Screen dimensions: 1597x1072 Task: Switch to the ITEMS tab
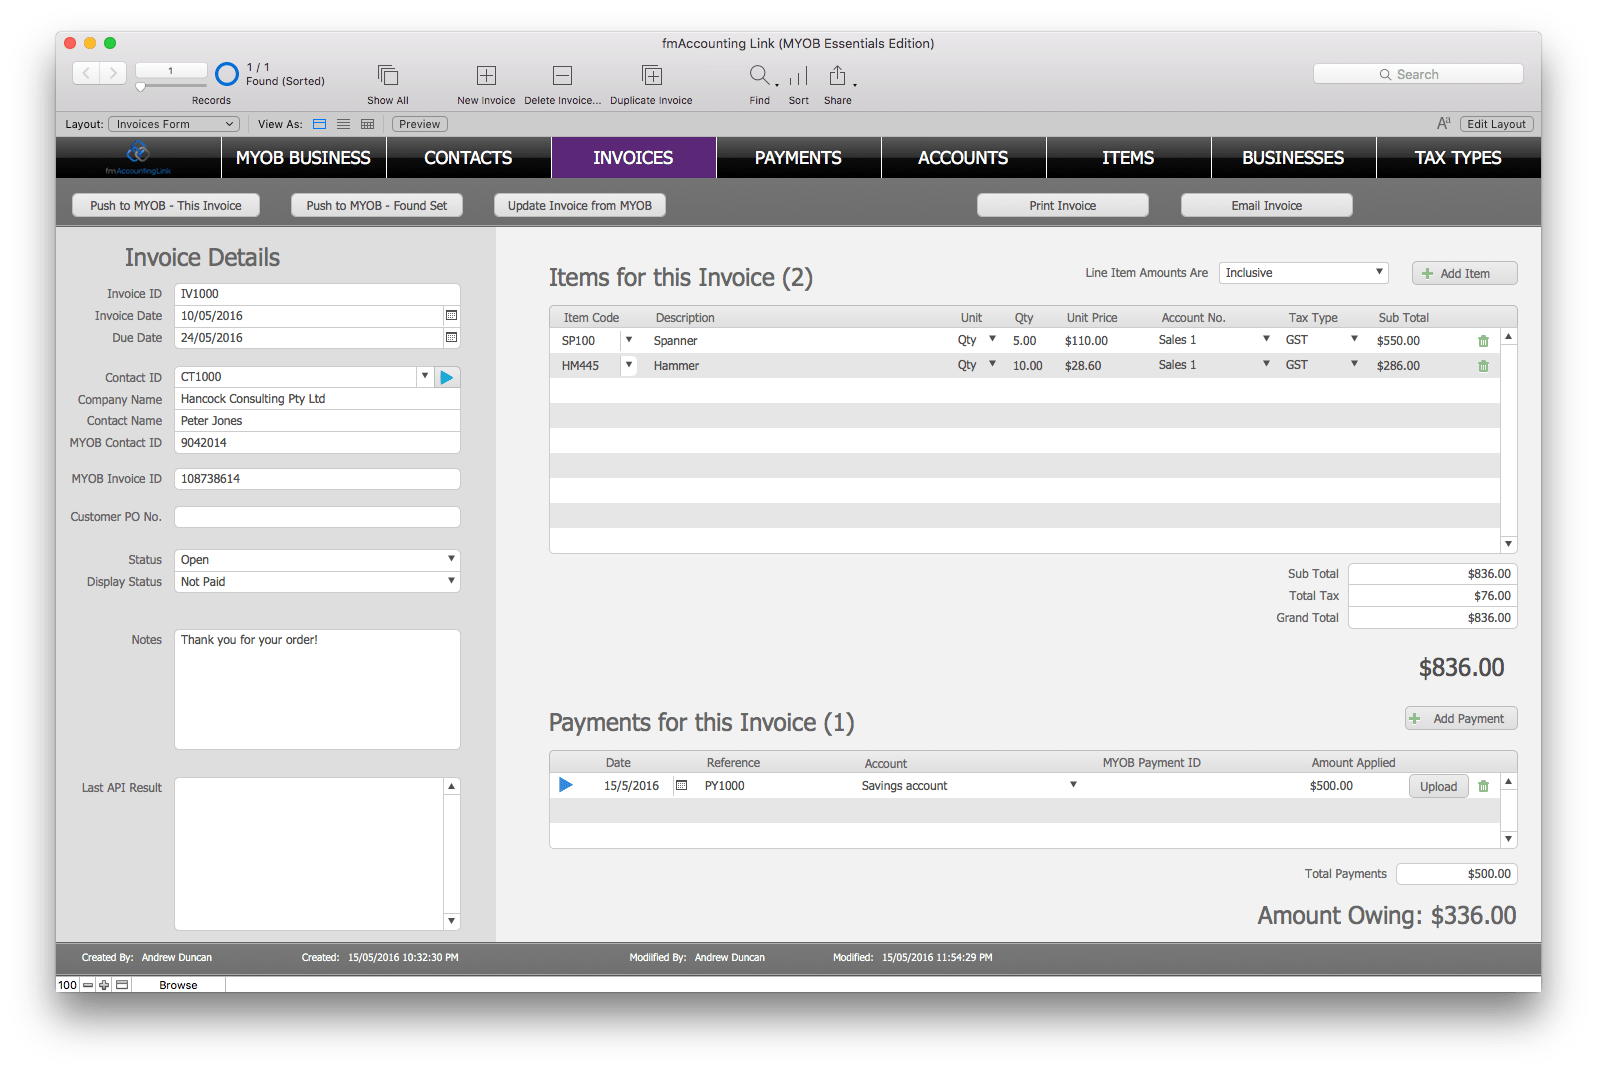coord(1128,157)
